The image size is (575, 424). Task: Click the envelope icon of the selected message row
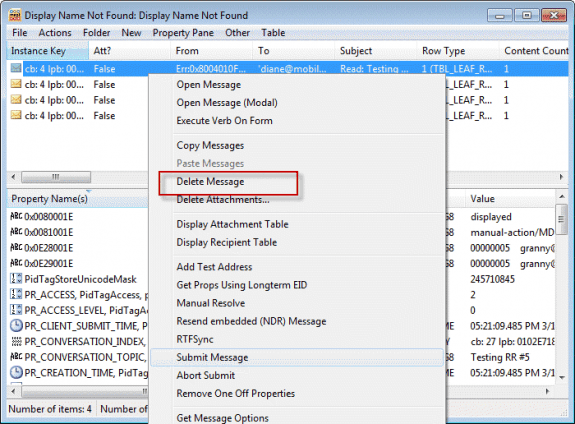coord(15,68)
